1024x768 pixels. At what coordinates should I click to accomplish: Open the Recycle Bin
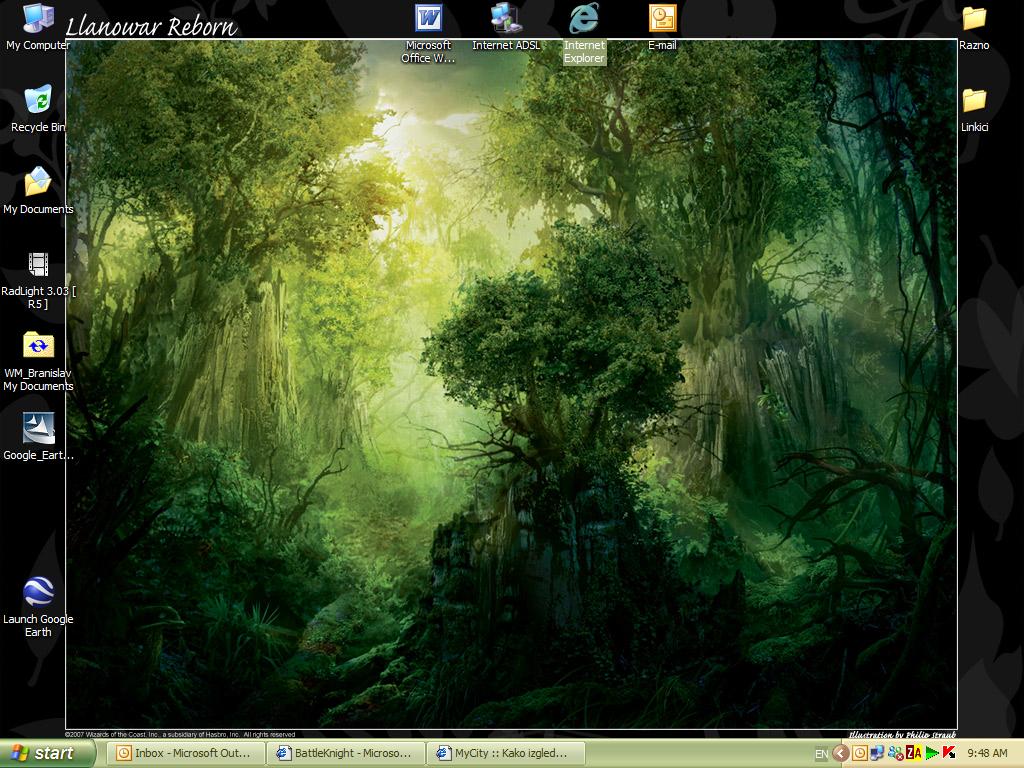[38, 102]
